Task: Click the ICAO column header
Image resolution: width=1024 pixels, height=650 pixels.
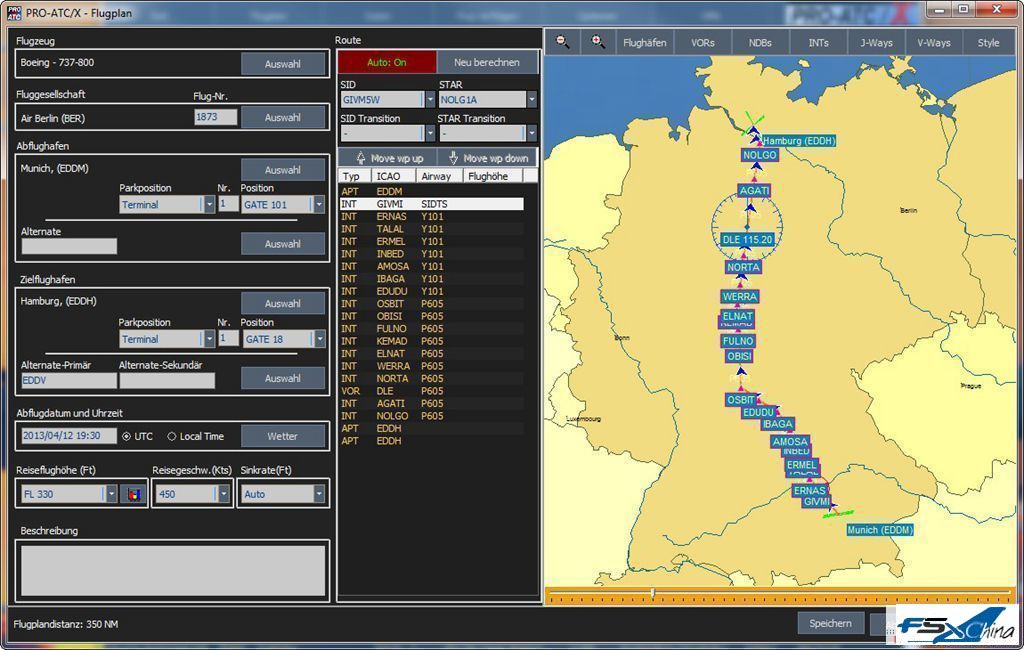Action: 394,176
